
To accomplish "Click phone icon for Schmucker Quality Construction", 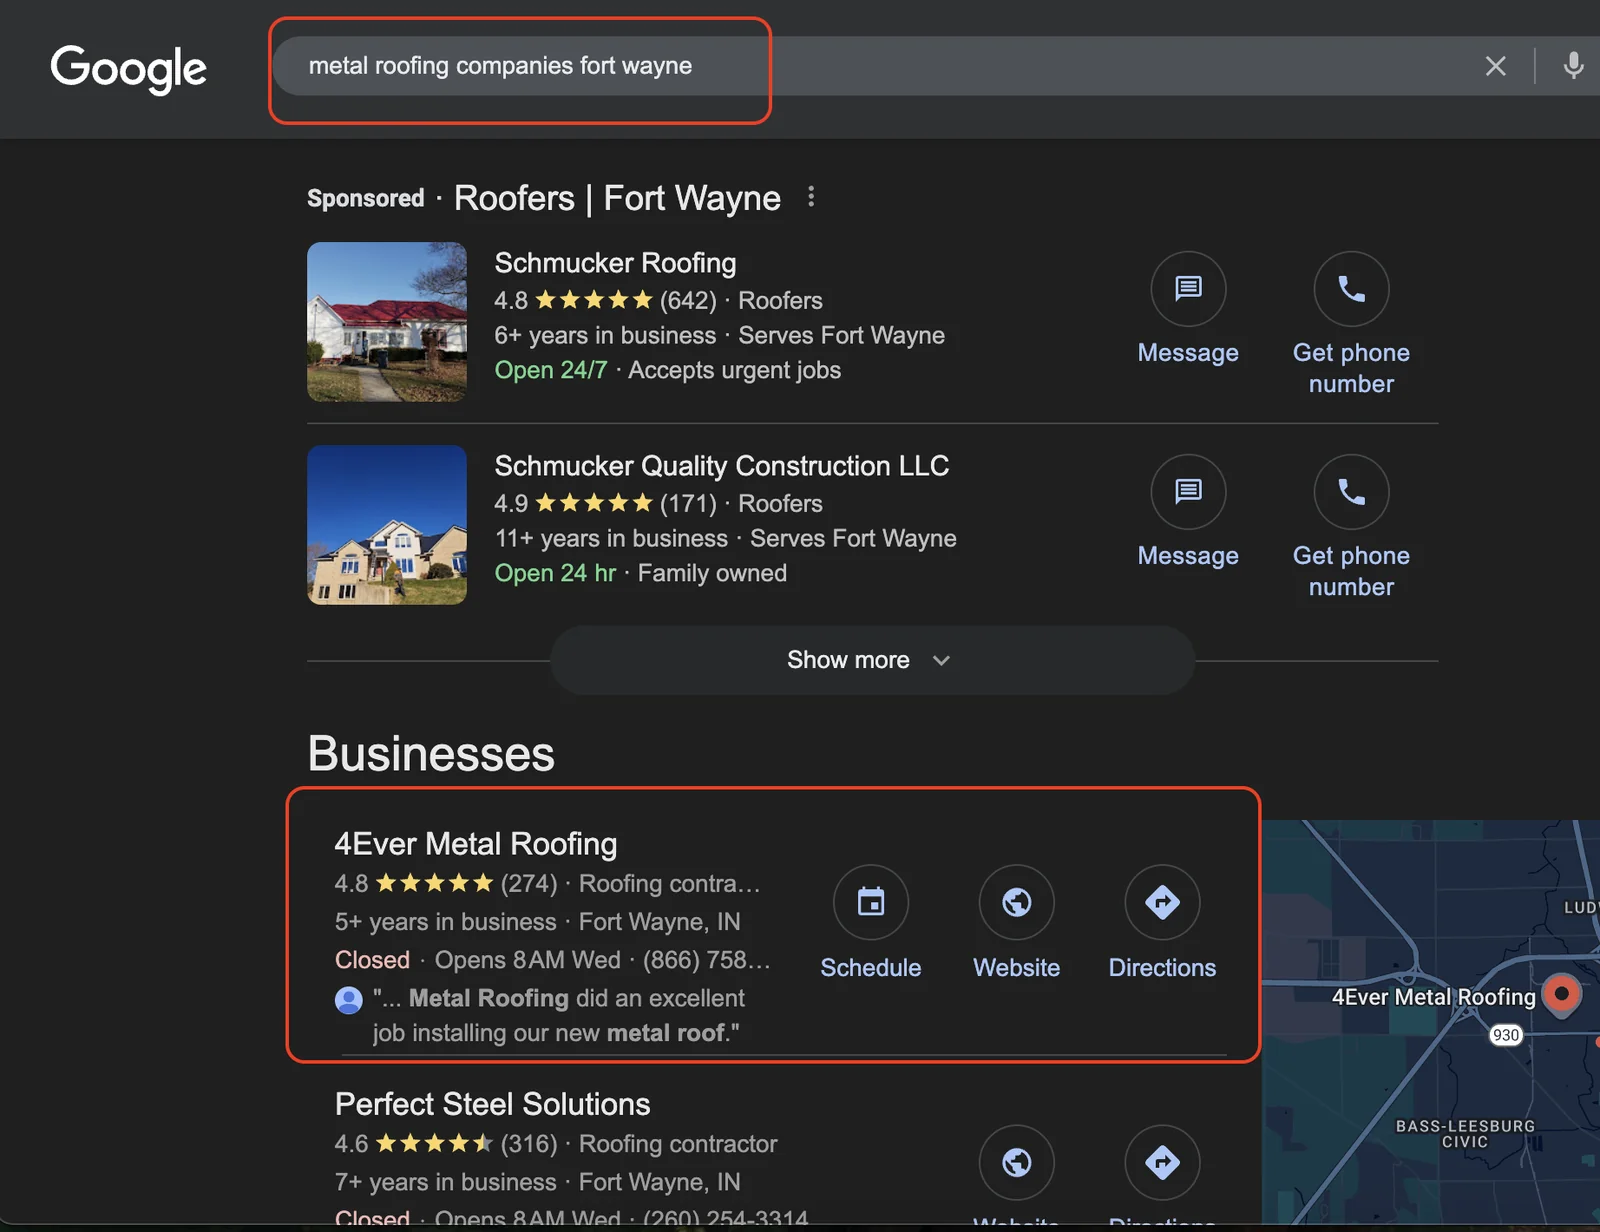I will [1351, 492].
